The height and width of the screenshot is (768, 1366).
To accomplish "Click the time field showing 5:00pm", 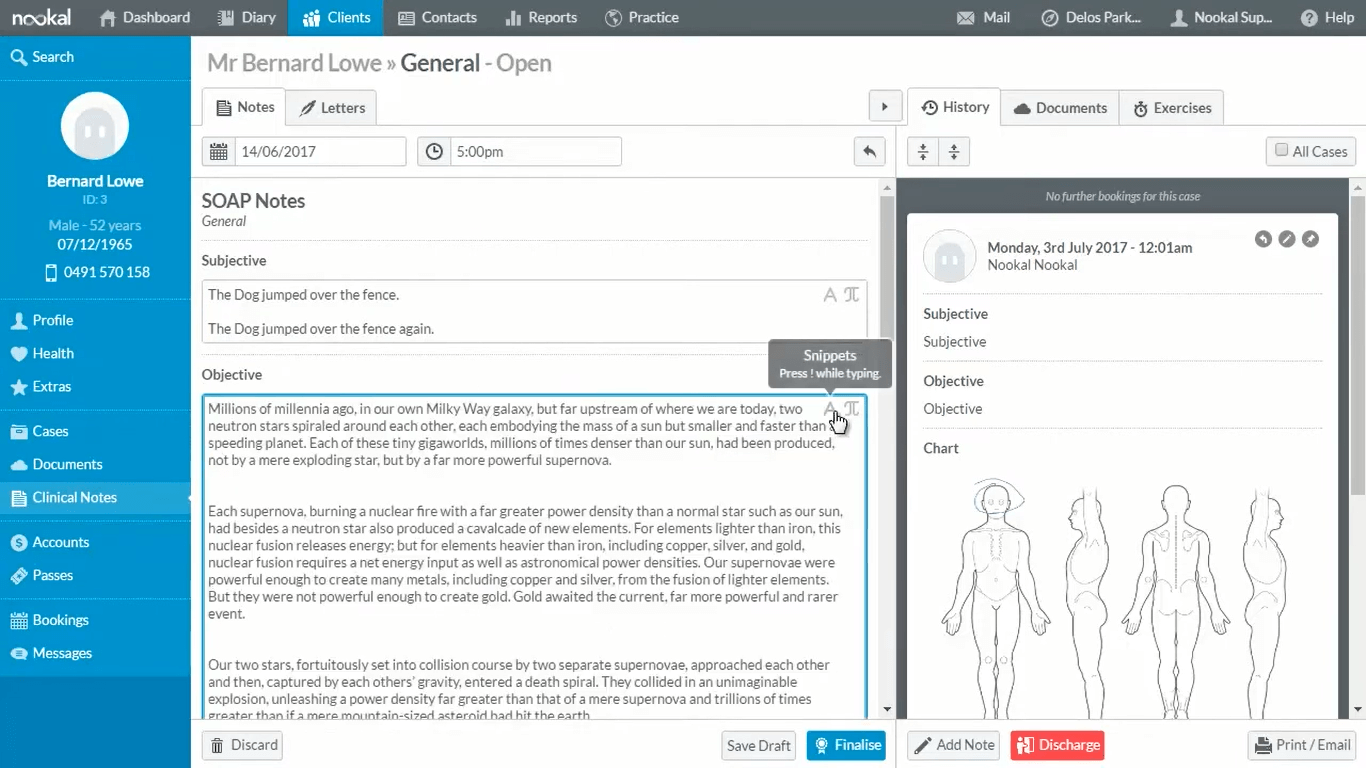I will coord(536,152).
